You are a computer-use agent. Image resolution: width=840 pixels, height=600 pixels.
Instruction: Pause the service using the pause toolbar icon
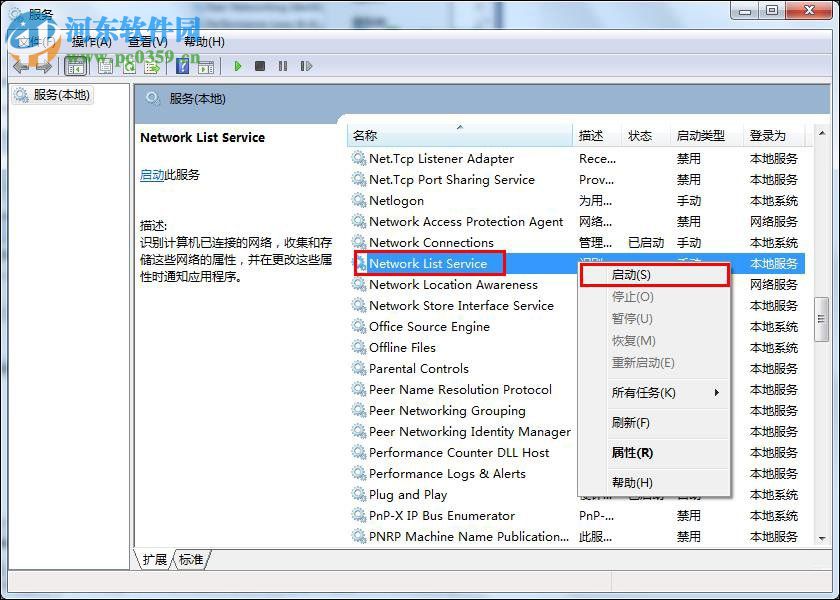point(283,66)
